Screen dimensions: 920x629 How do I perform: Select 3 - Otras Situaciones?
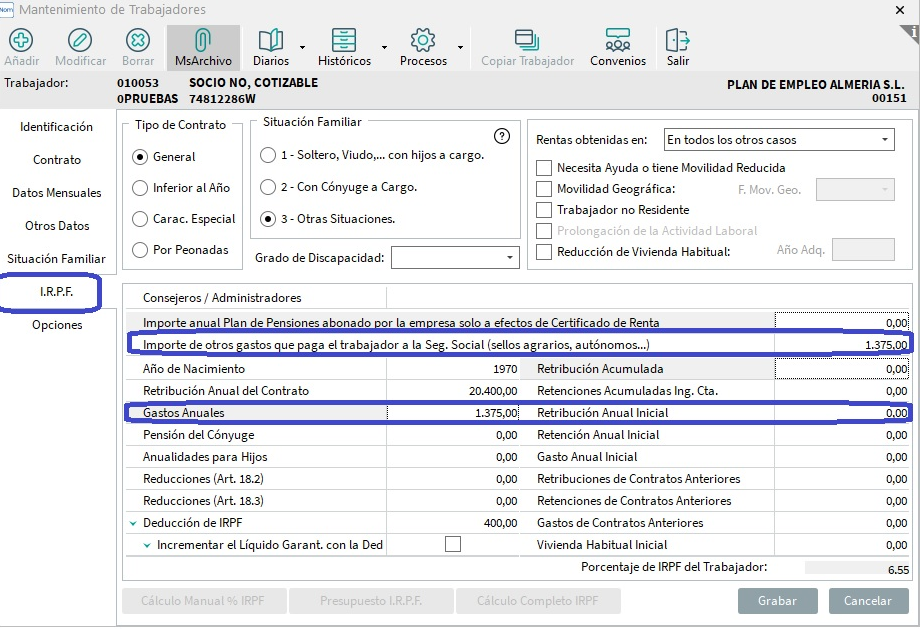[x=268, y=219]
